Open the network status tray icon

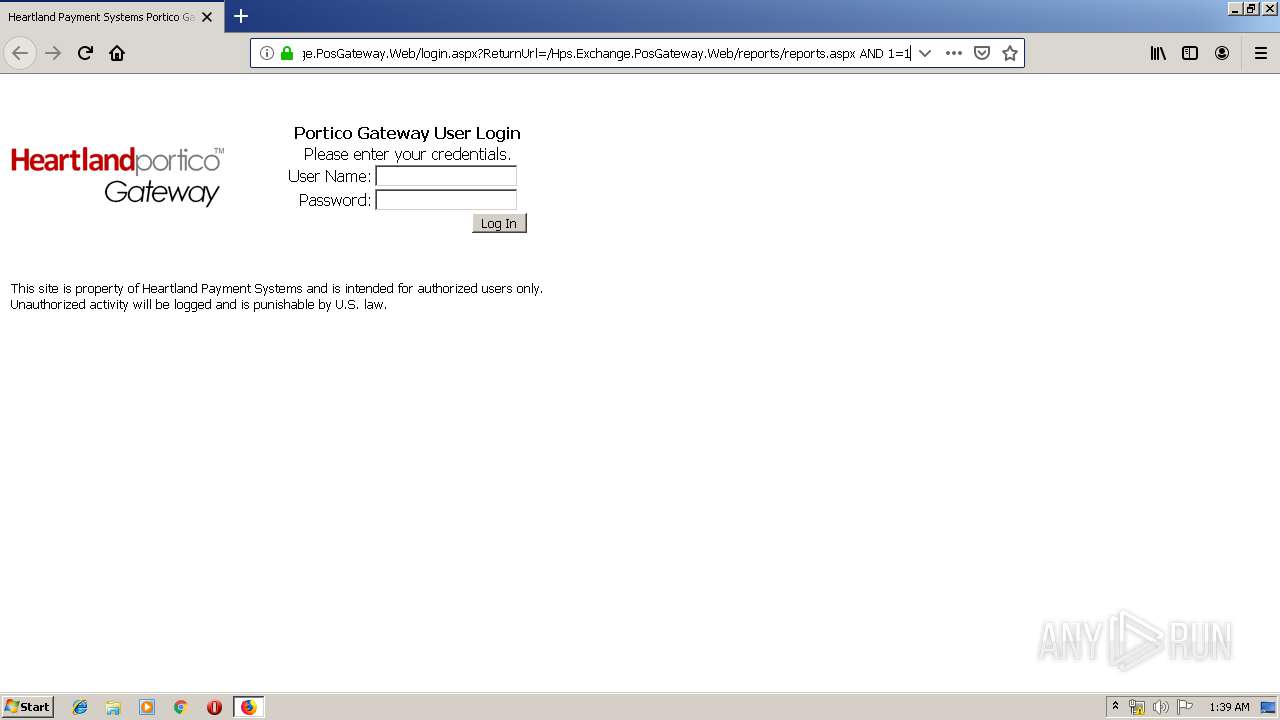click(1137, 707)
